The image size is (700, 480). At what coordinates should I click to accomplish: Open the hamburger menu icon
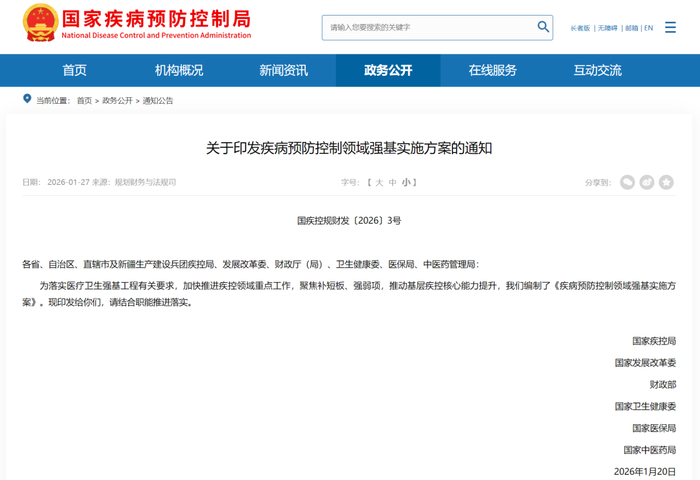click(670, 27)
